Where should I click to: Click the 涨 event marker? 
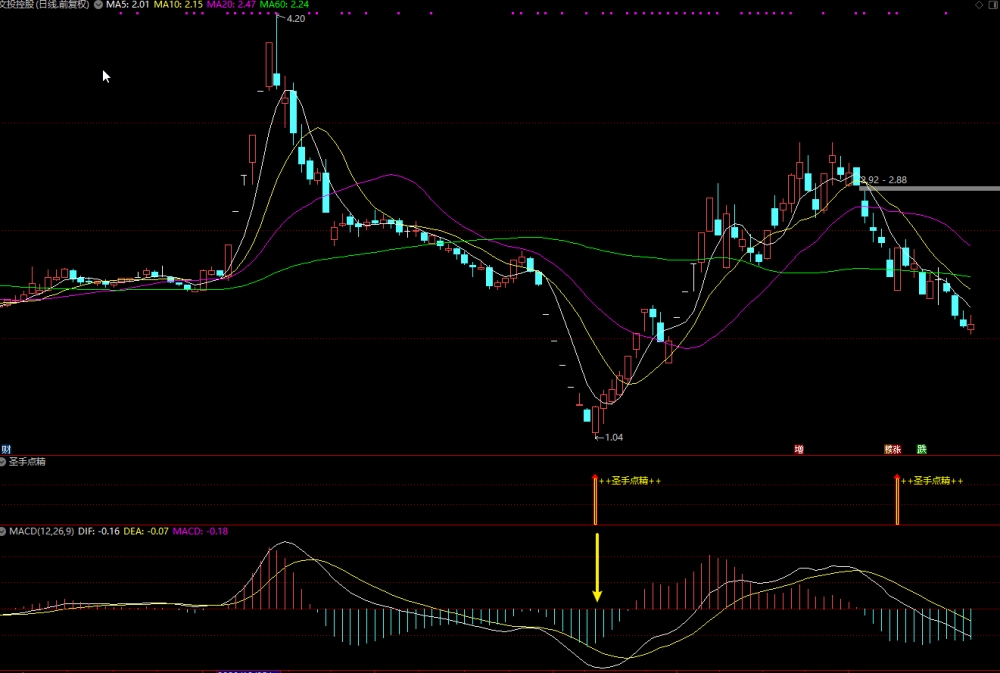tap(897, 449)
